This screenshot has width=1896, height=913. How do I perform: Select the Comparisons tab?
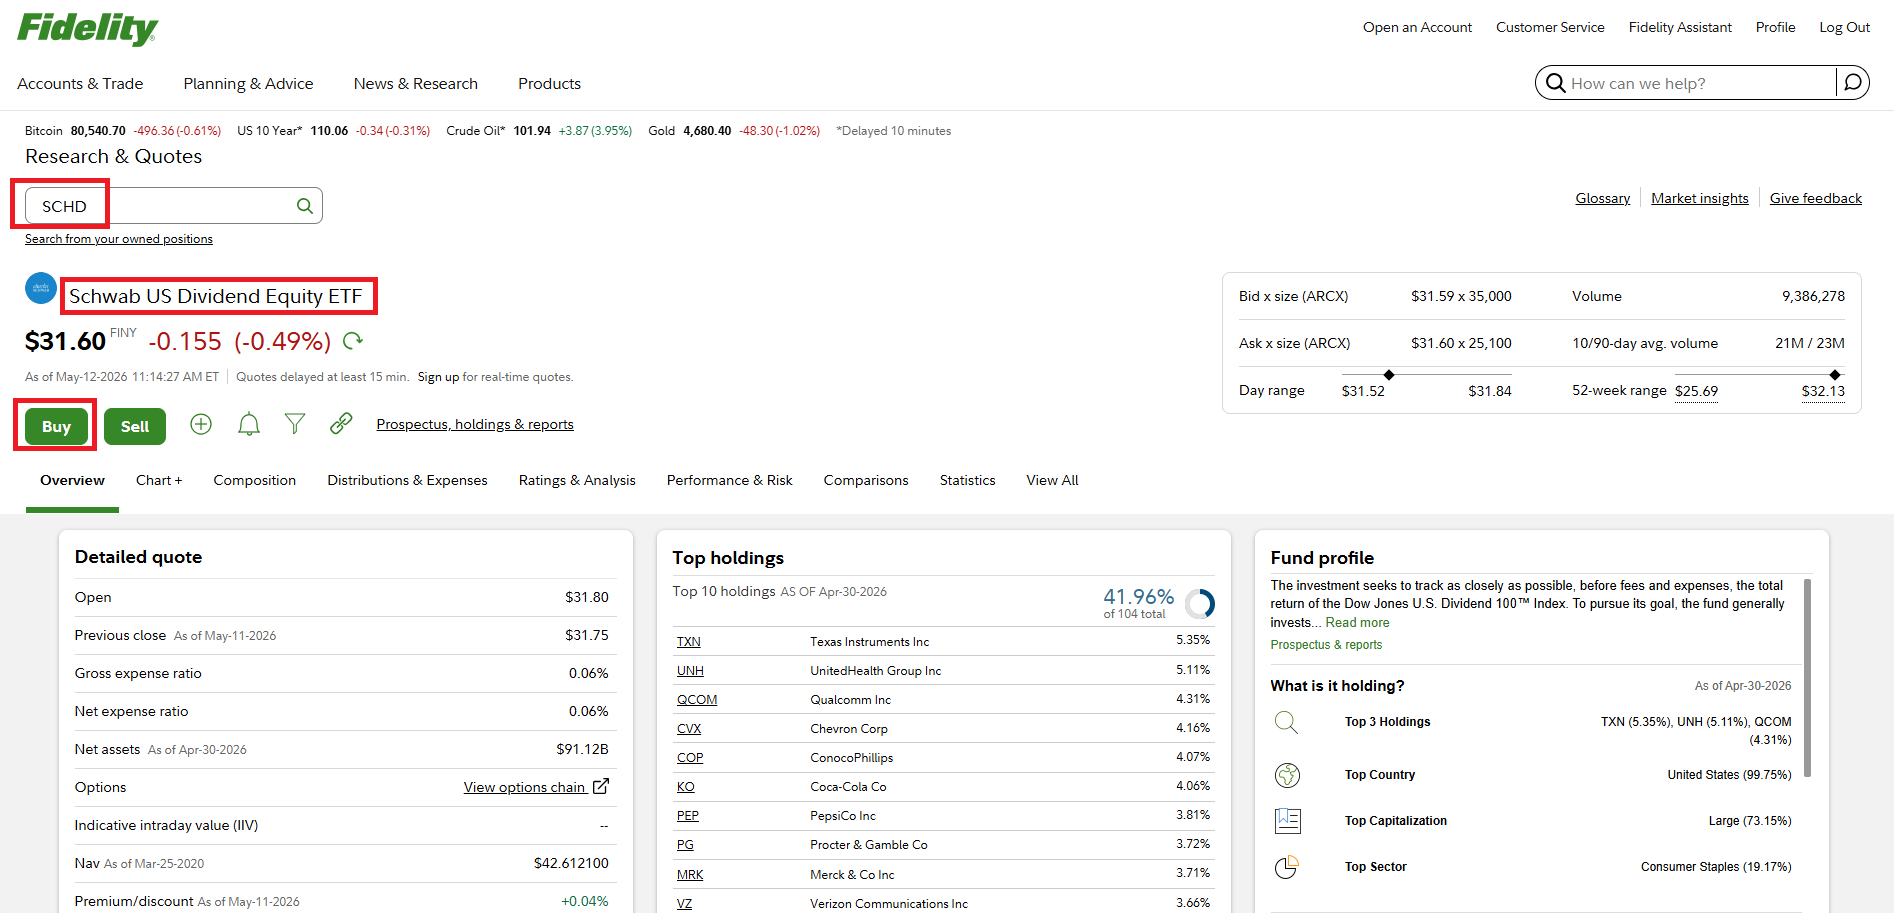coord(866,480)
